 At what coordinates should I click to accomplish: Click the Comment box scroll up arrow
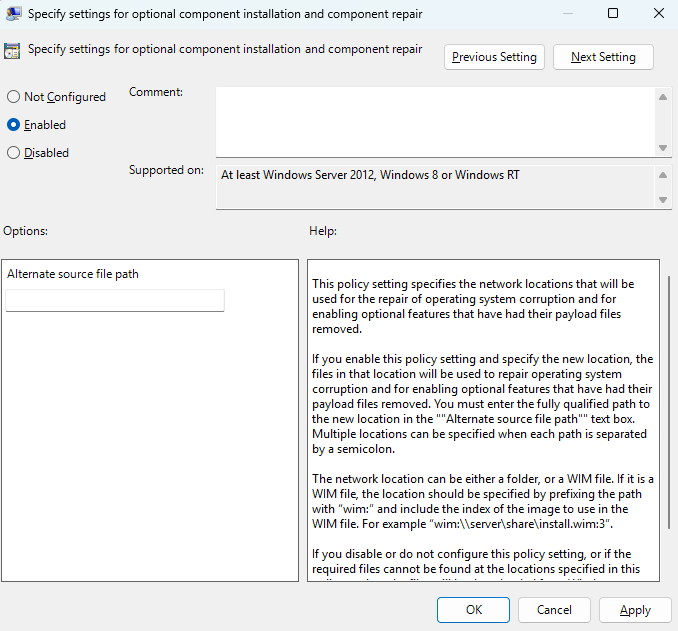coord(662,97)
